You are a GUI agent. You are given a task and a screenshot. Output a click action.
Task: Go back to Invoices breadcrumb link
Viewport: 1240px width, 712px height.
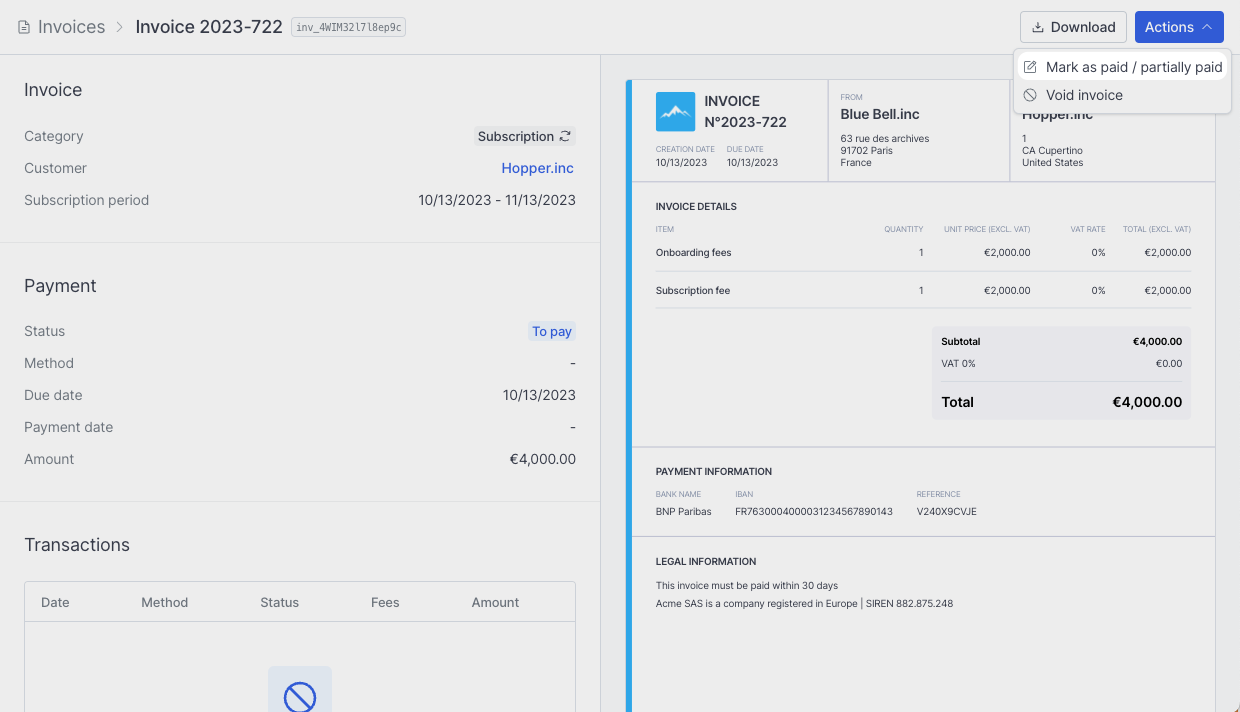71,27
